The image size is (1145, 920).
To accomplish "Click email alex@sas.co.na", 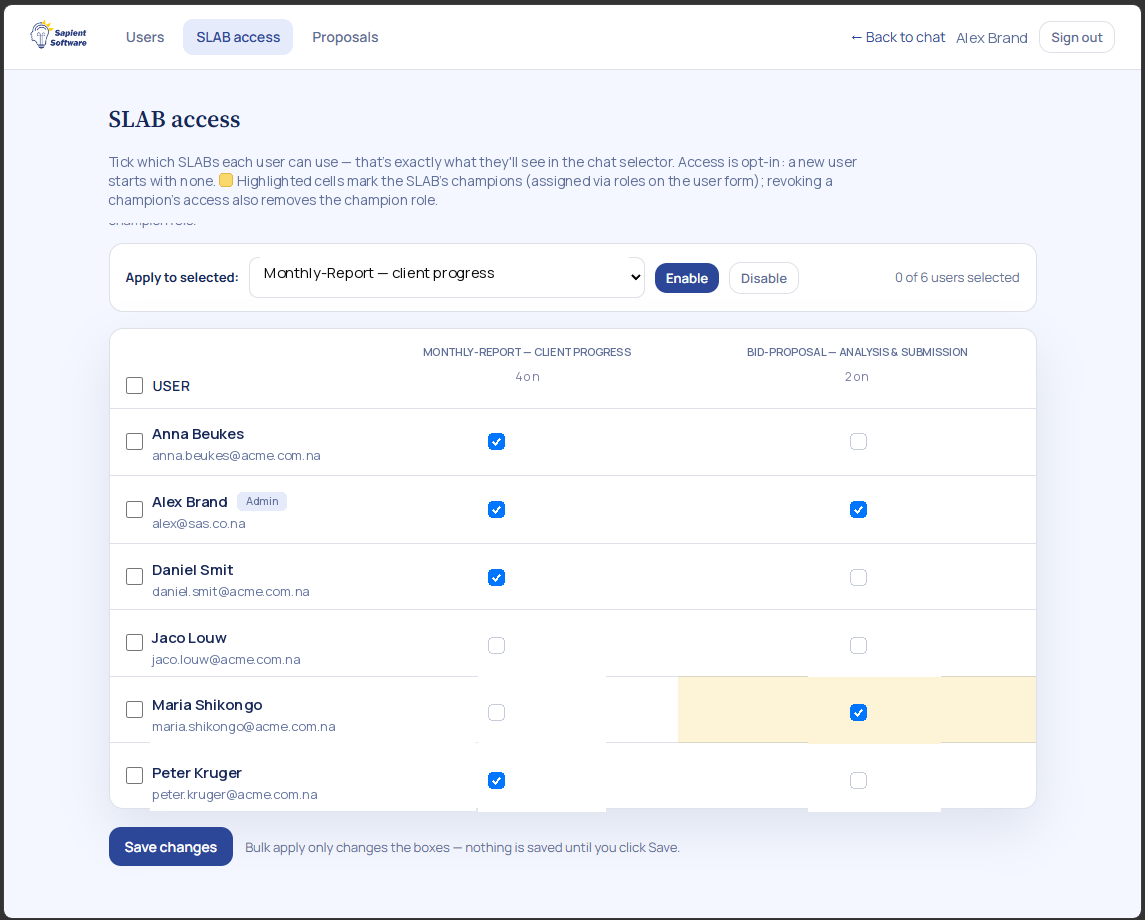I will 199,524.
